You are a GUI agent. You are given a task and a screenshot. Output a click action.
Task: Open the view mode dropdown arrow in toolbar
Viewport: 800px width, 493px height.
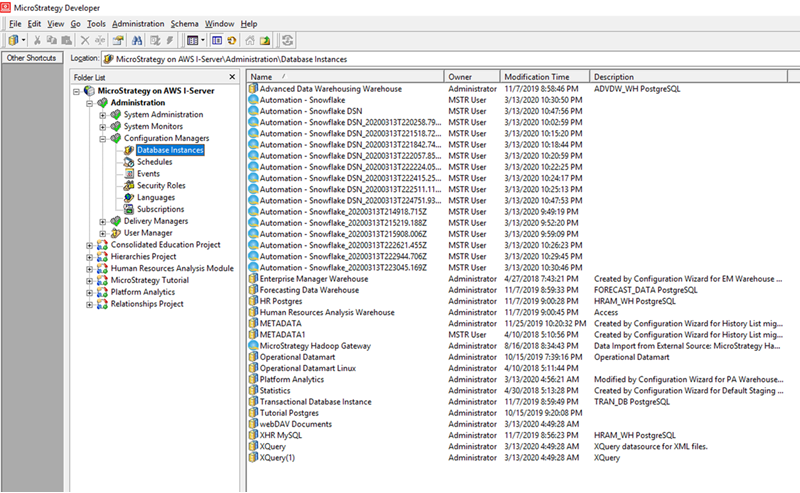[x=204, y=41]
